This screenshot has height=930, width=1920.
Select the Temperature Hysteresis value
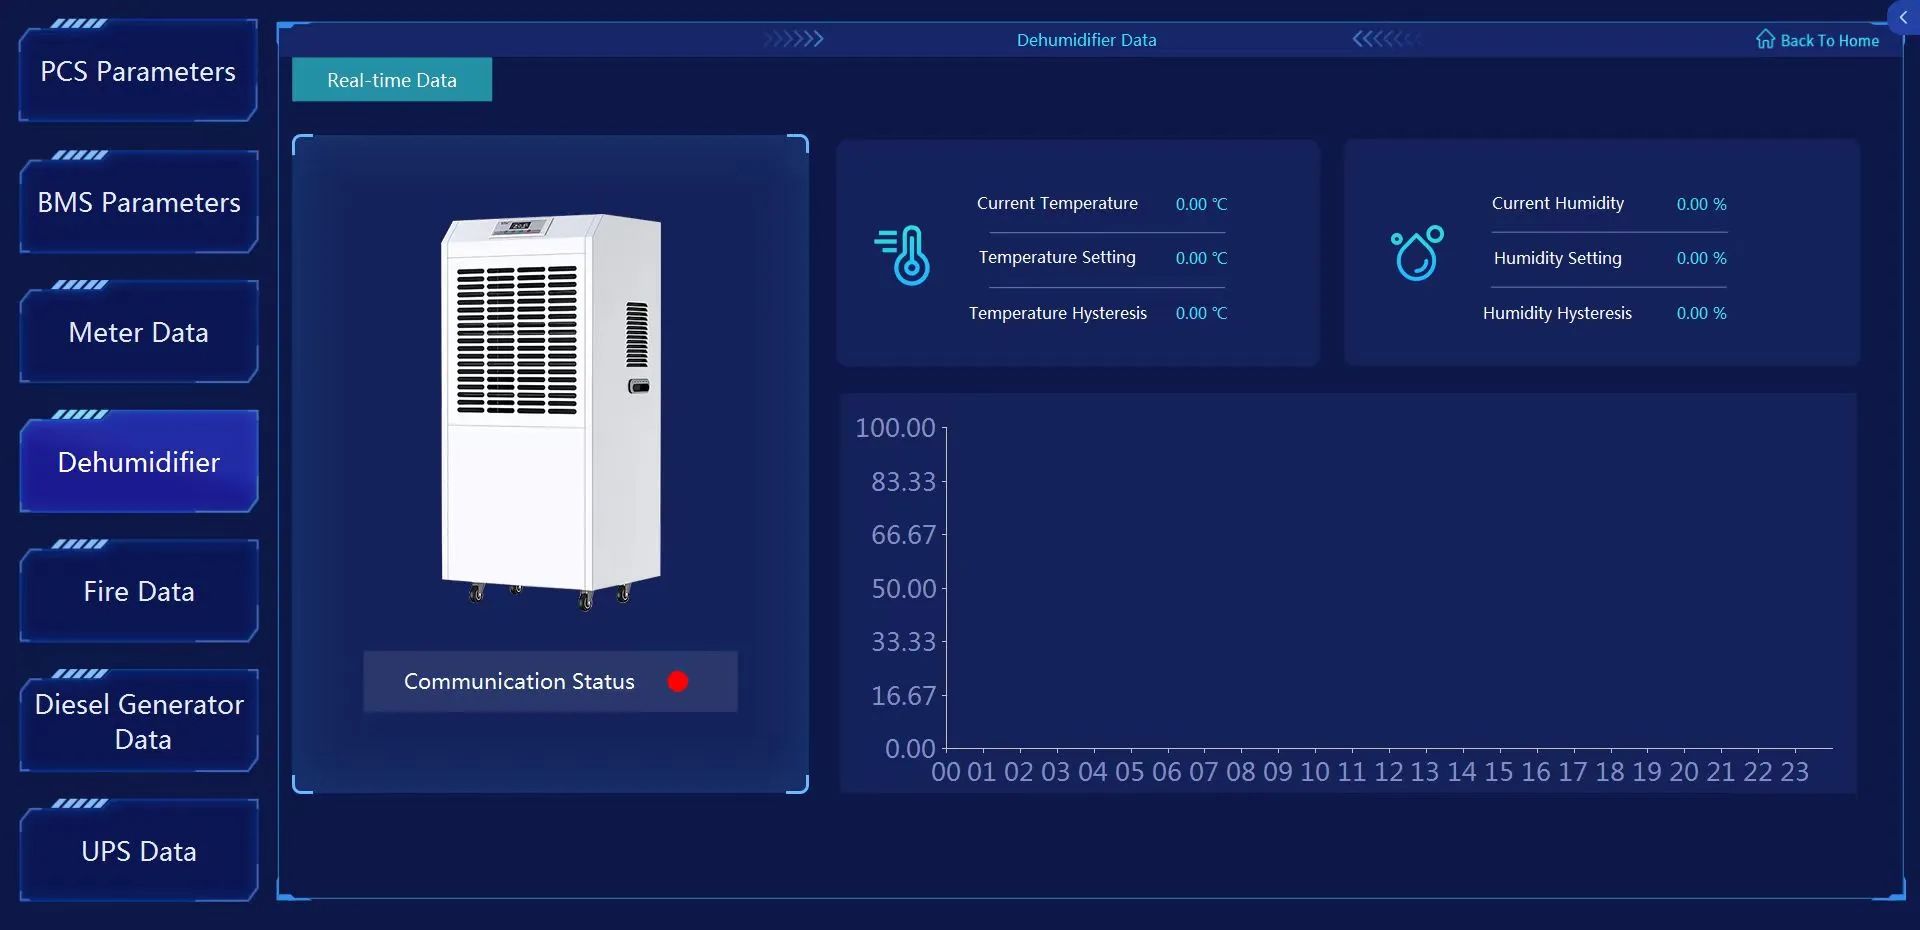point(1201,313)
